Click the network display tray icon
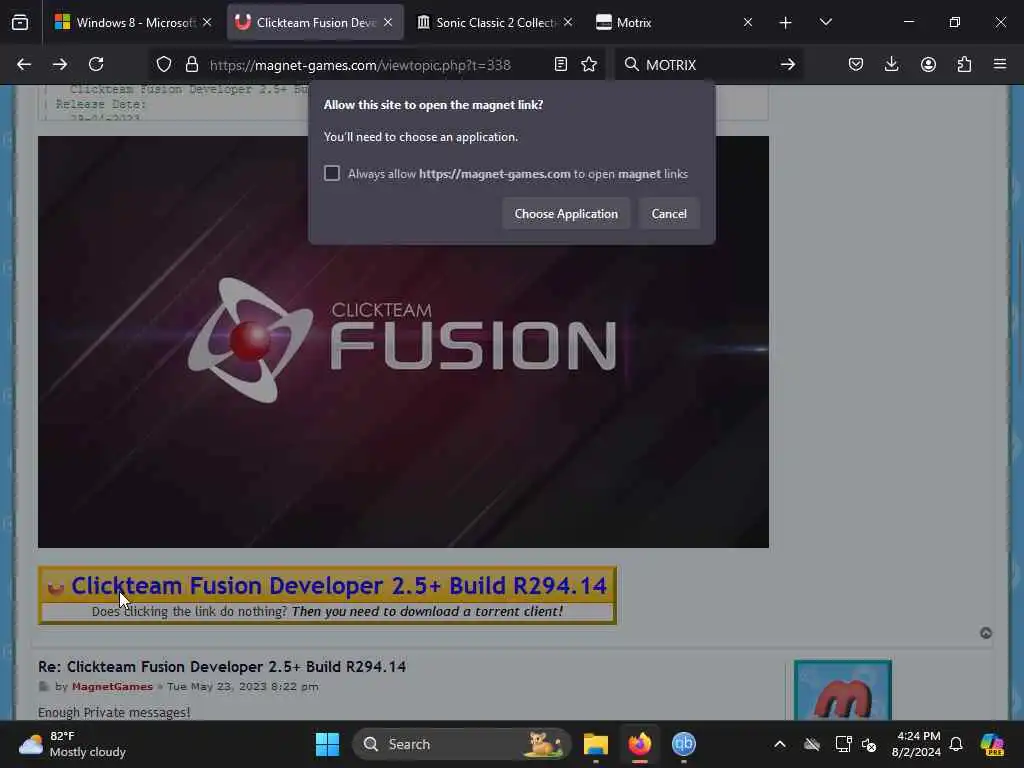 click(843, 744)
